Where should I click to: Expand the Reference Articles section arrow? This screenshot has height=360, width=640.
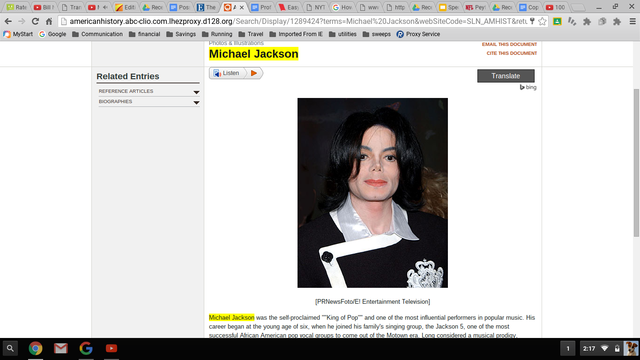click(196, 92)
